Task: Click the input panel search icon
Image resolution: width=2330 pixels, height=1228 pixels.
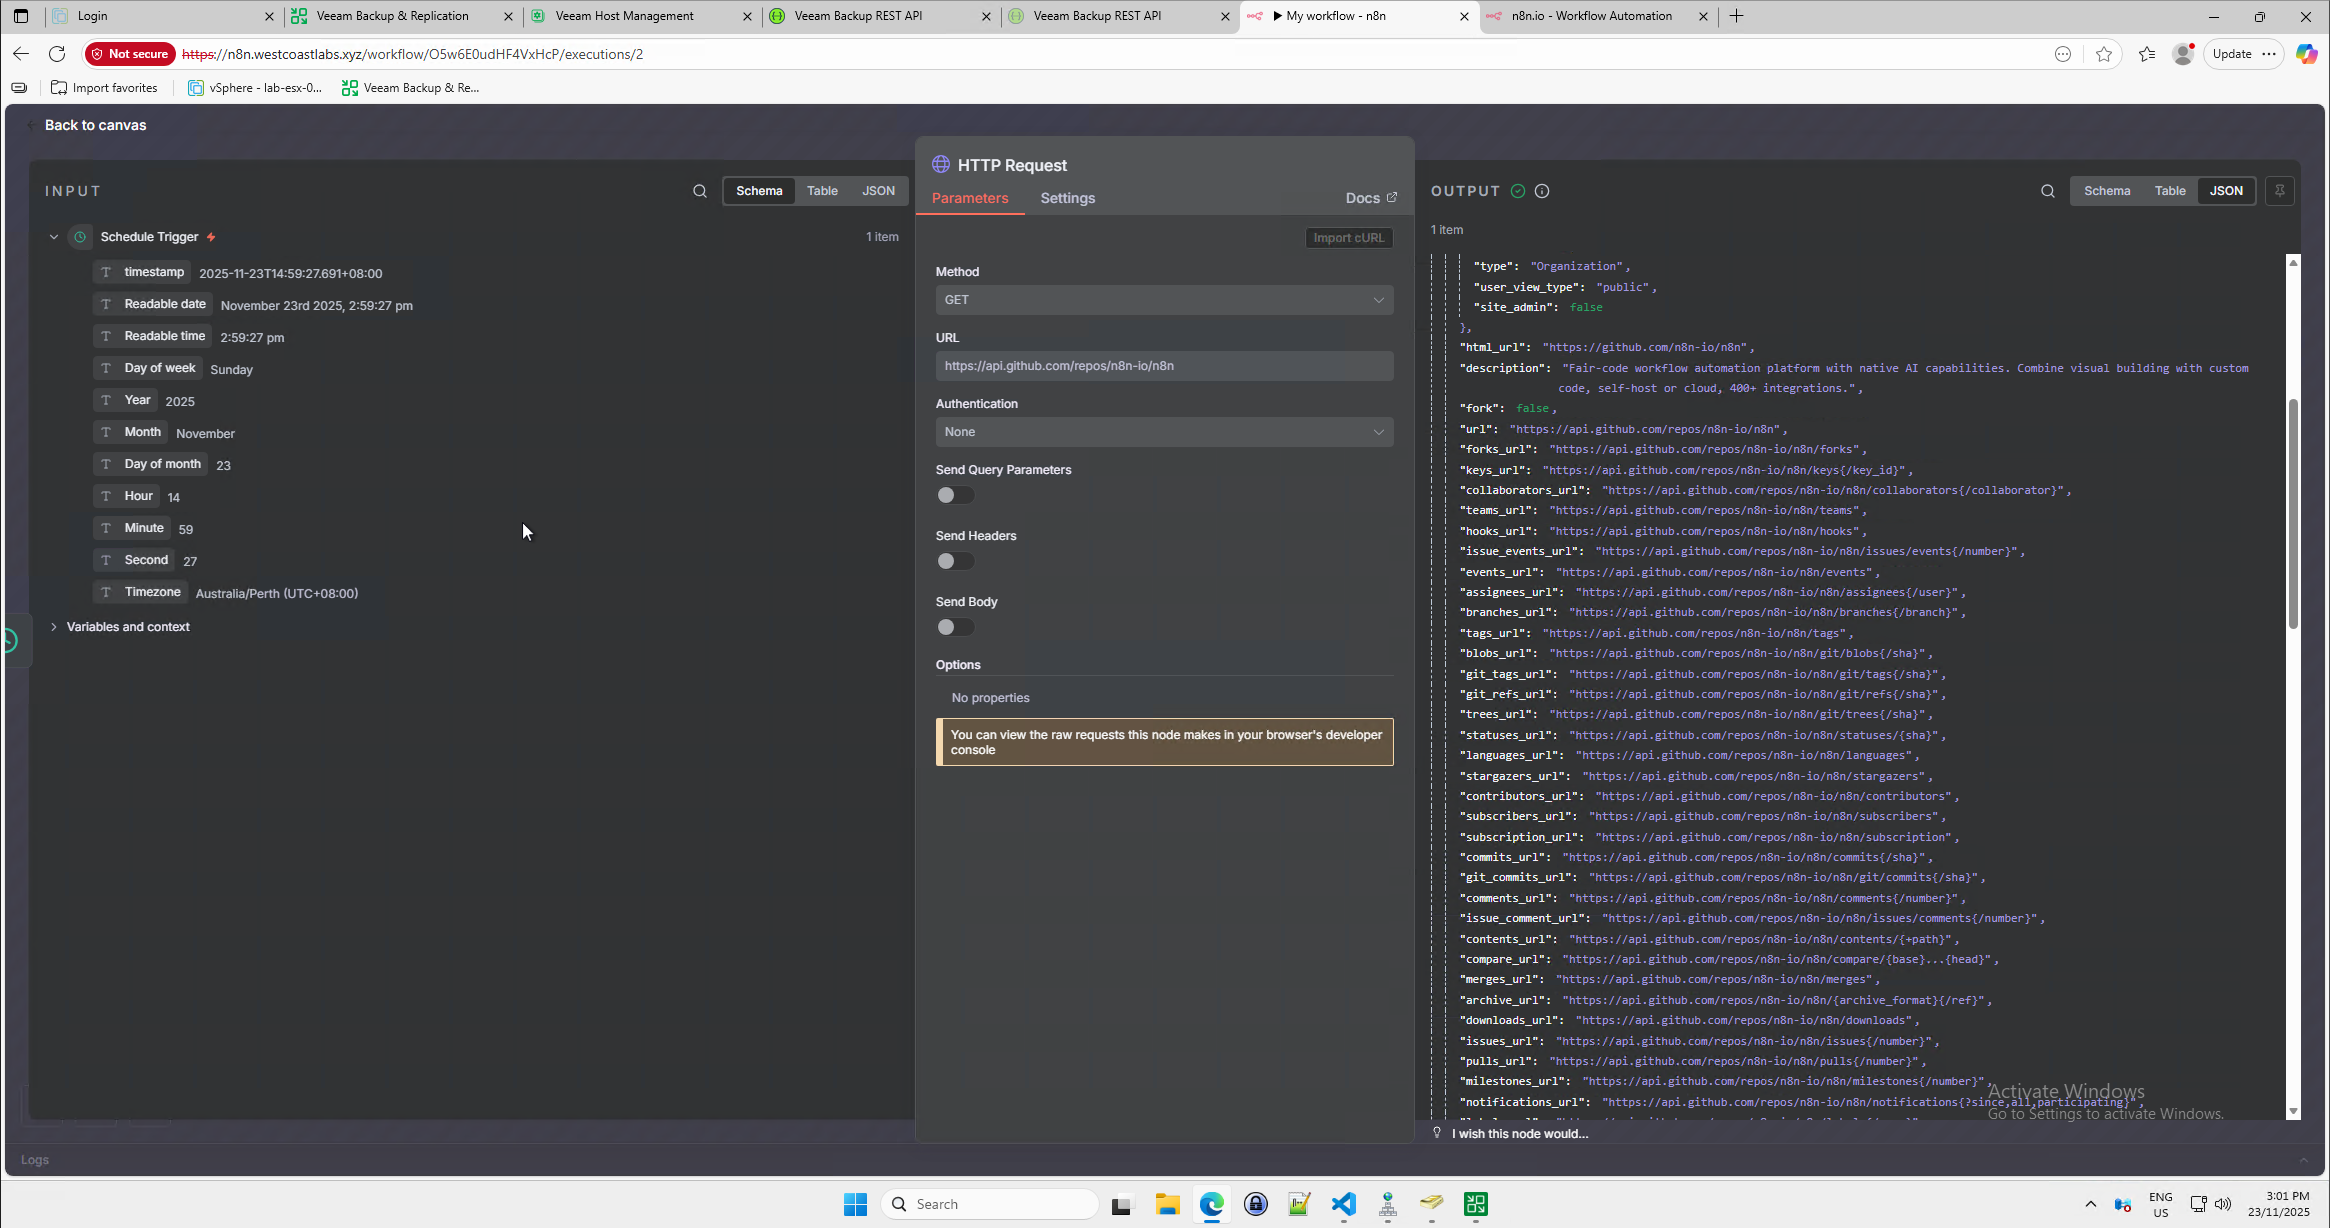Action: (700, 191)
